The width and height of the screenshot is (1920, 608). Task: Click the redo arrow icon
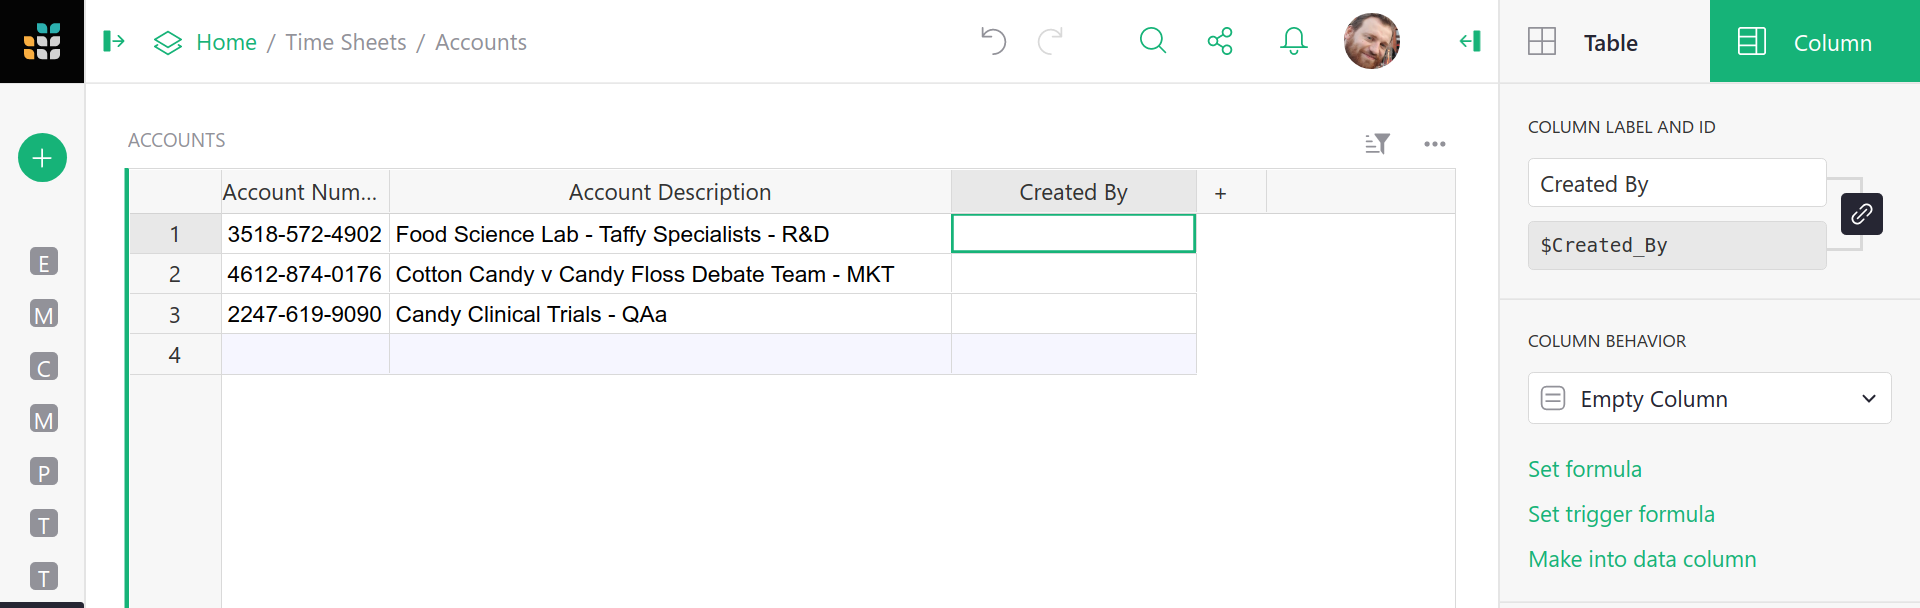pyautogui.click(x=1050, y=41)
